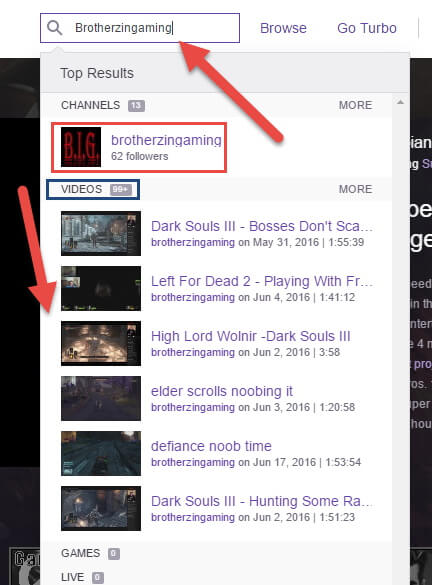Click the Top Results heading
Image resolution: width=432 pixels, height=585 pixels.
tap(97, 73)
